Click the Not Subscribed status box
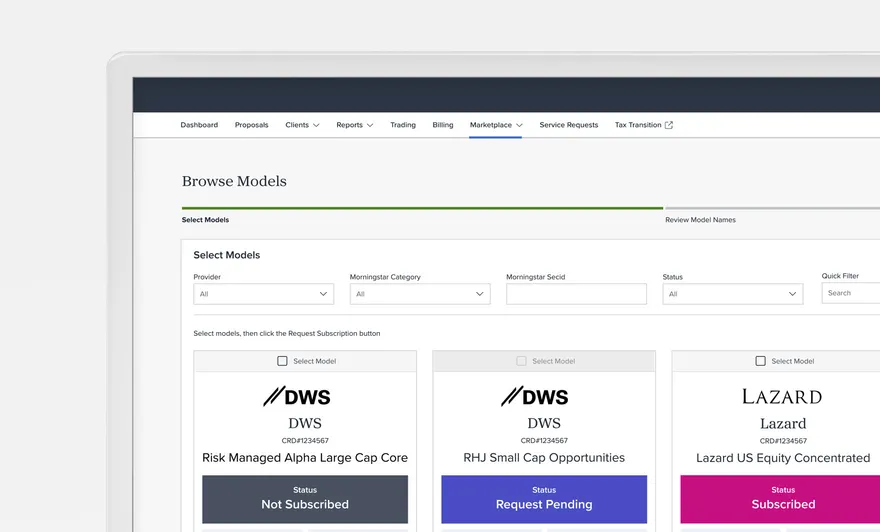 [x=305, y=499]
